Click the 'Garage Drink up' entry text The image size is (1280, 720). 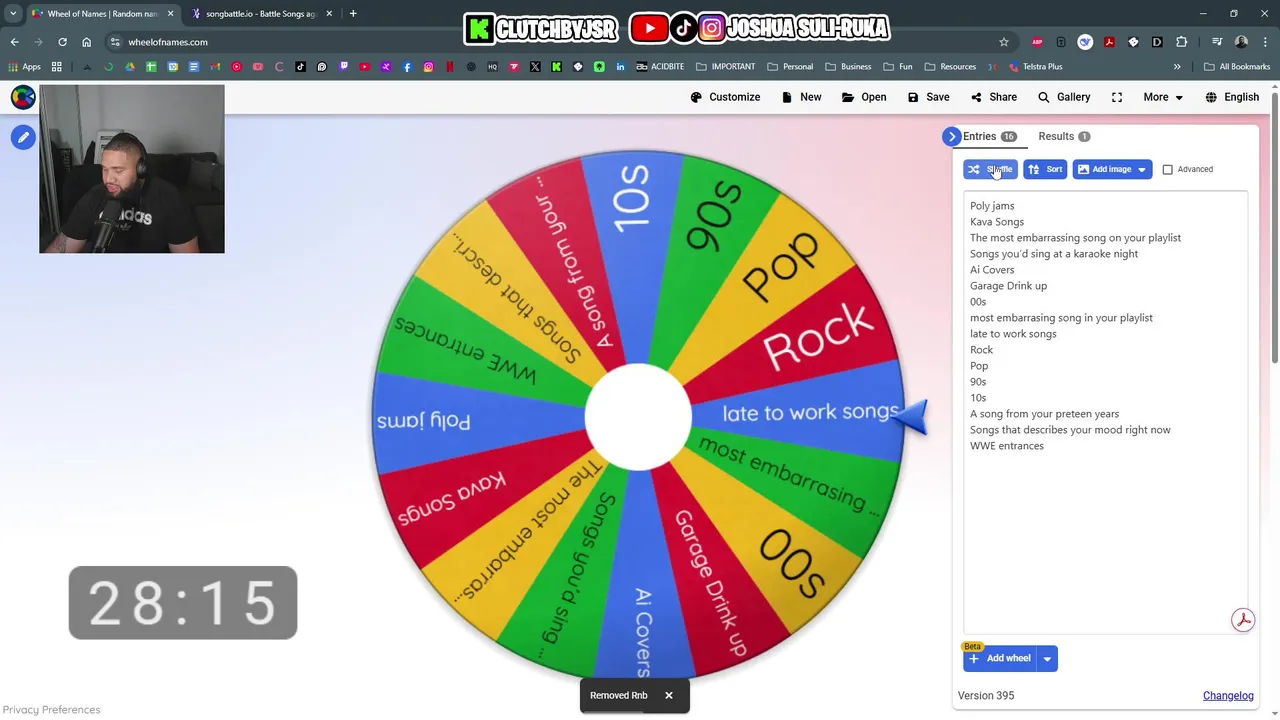click(x=1008, y=285)
